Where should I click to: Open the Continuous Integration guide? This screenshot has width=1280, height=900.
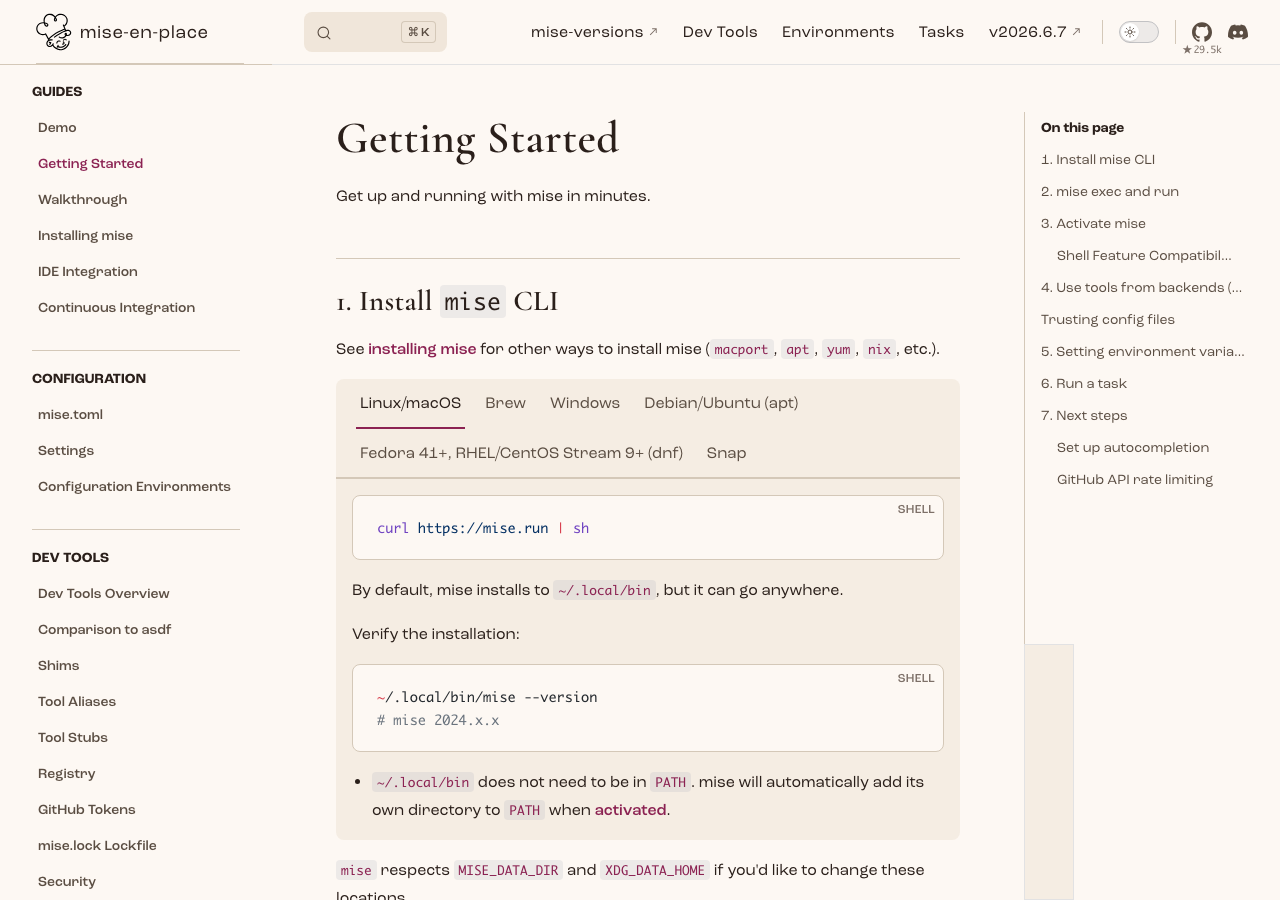tap(116, 308)
